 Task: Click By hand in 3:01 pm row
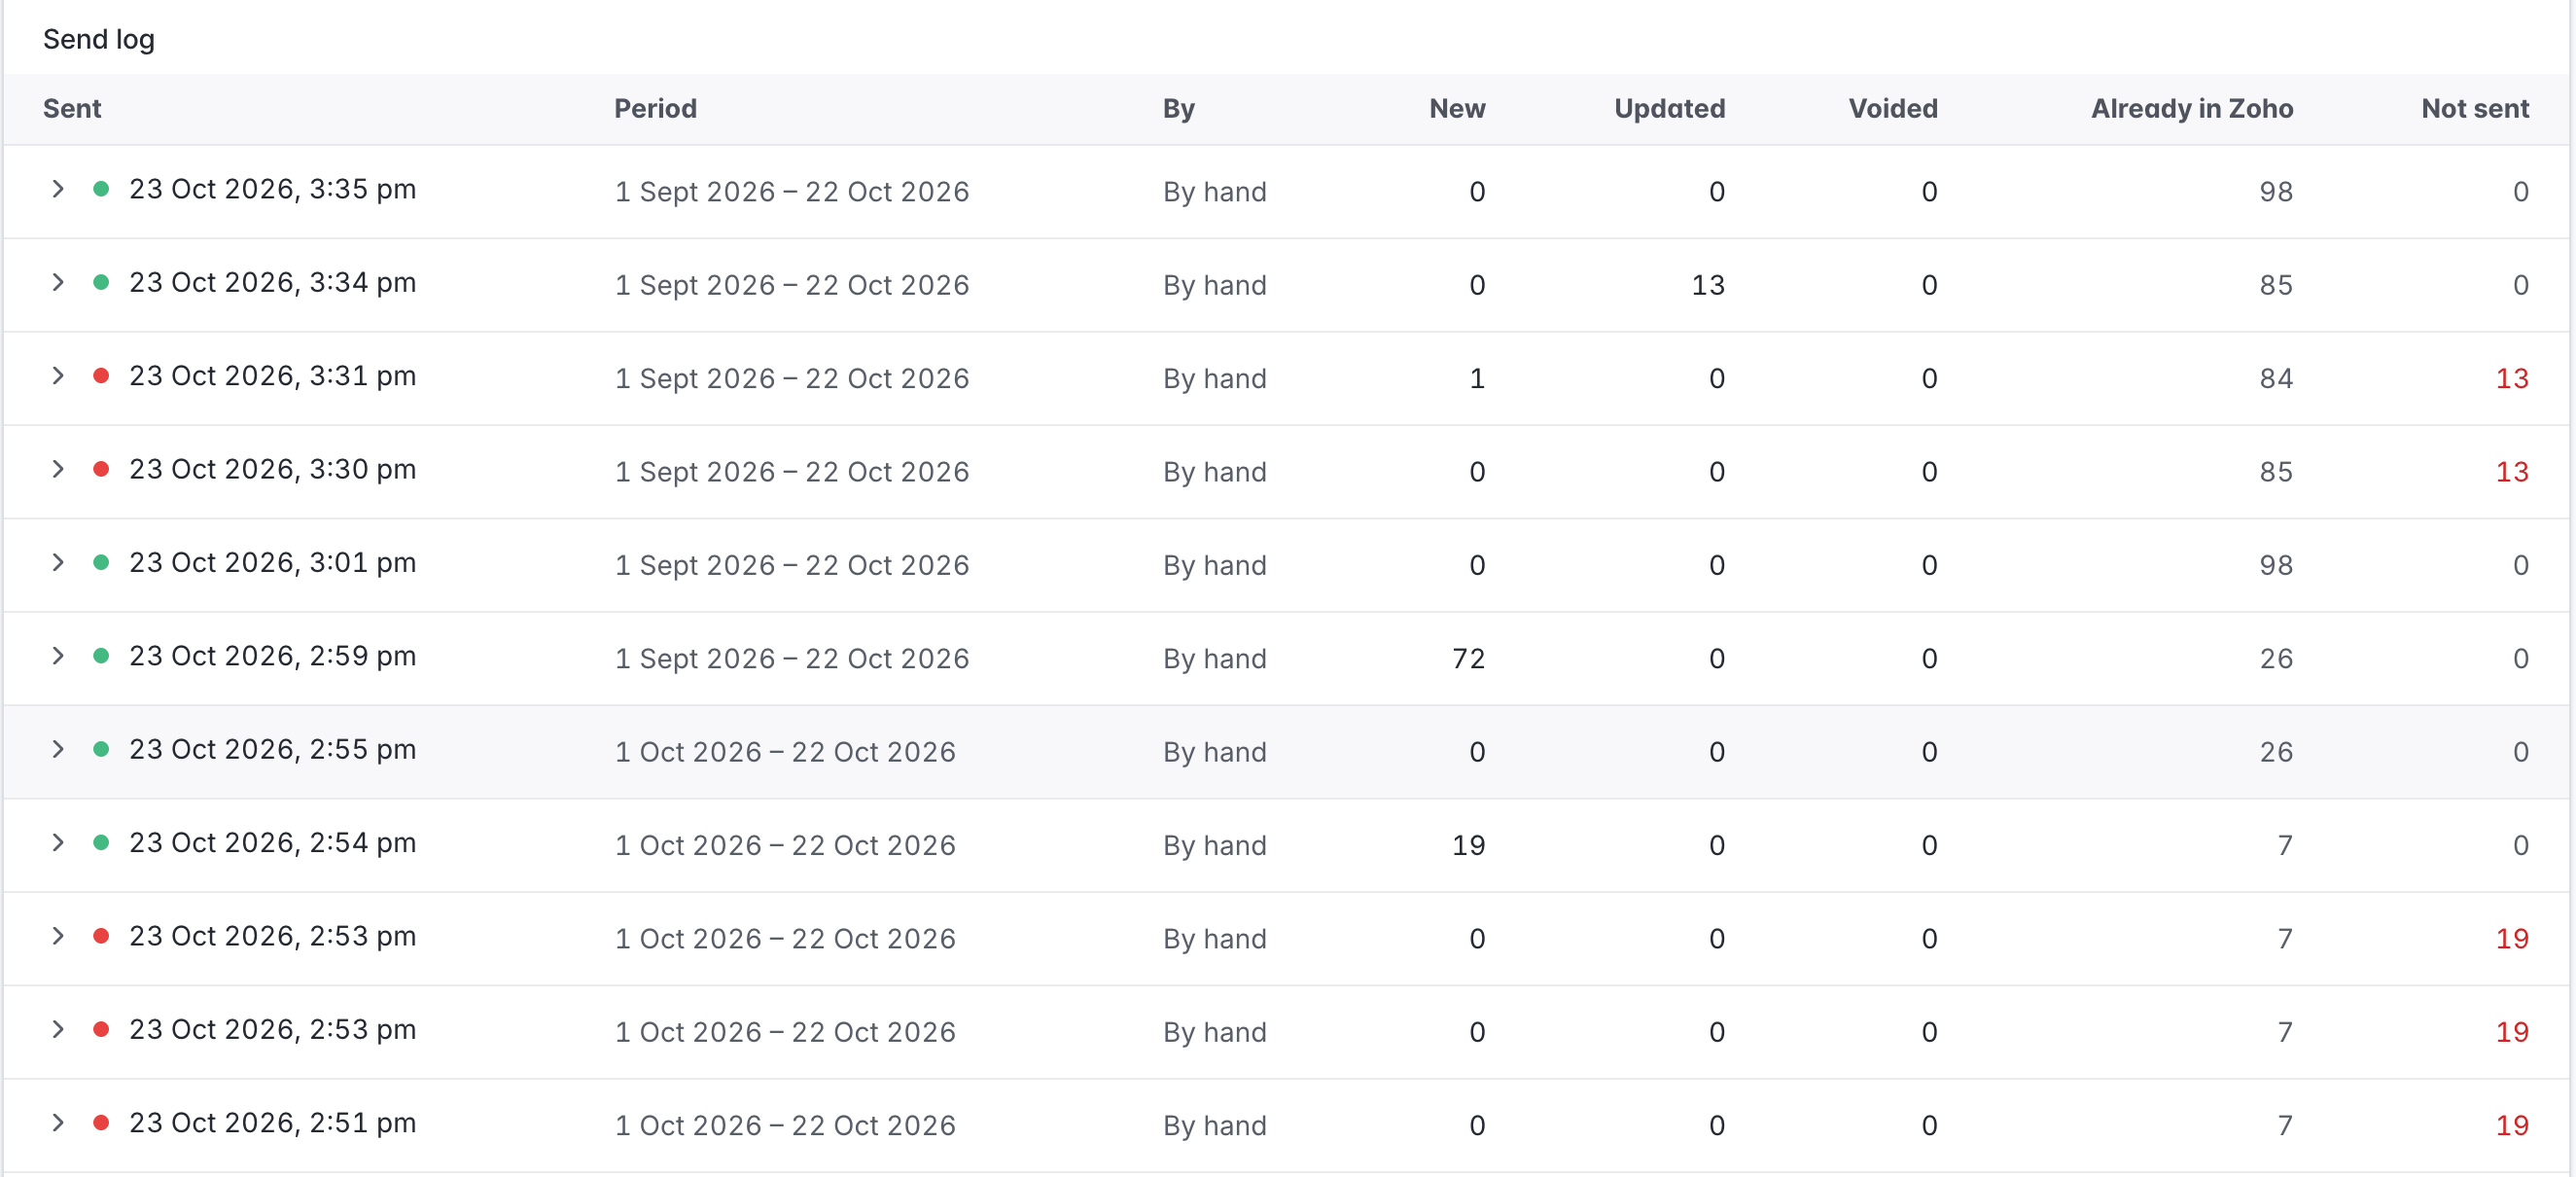1214,565
